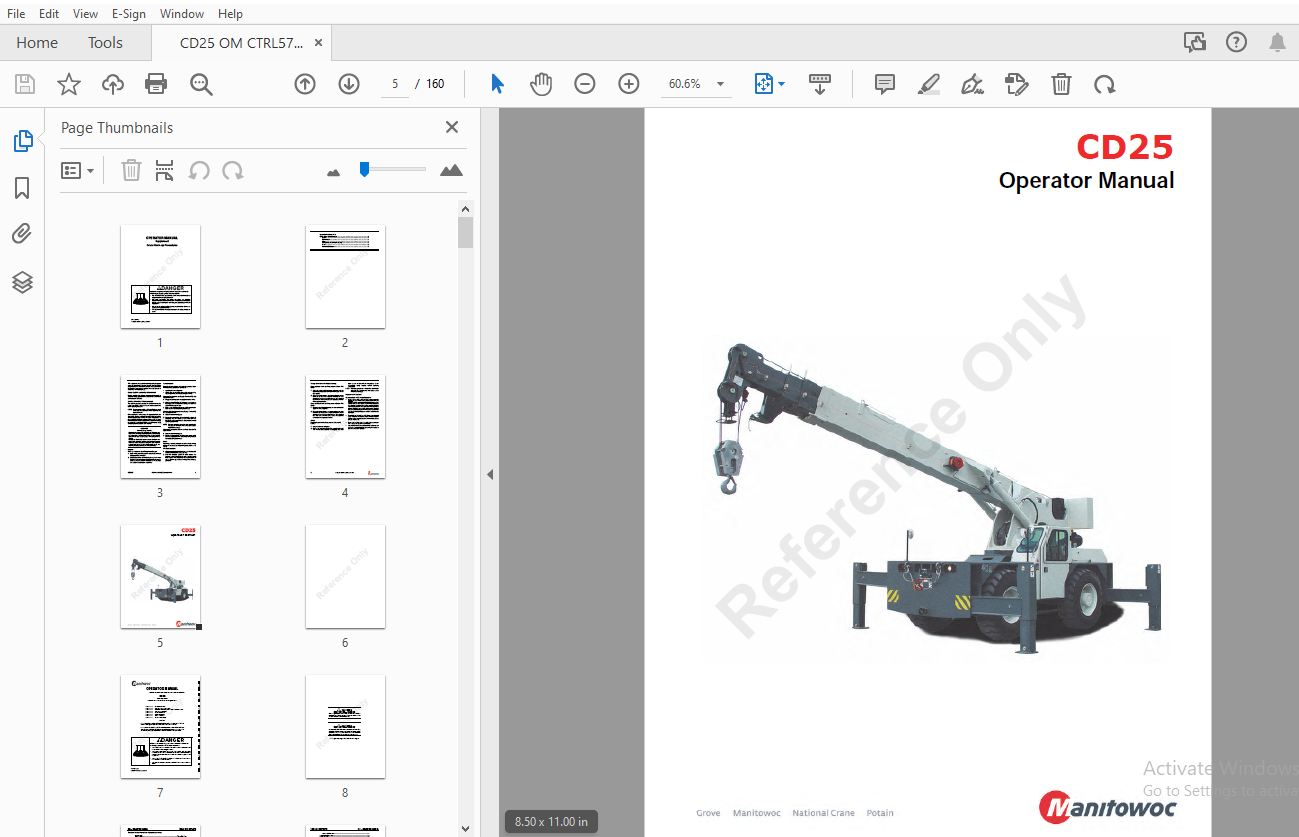Adjust thumbnail size slider handle
1299x837 pixels.
click(365, 169)
